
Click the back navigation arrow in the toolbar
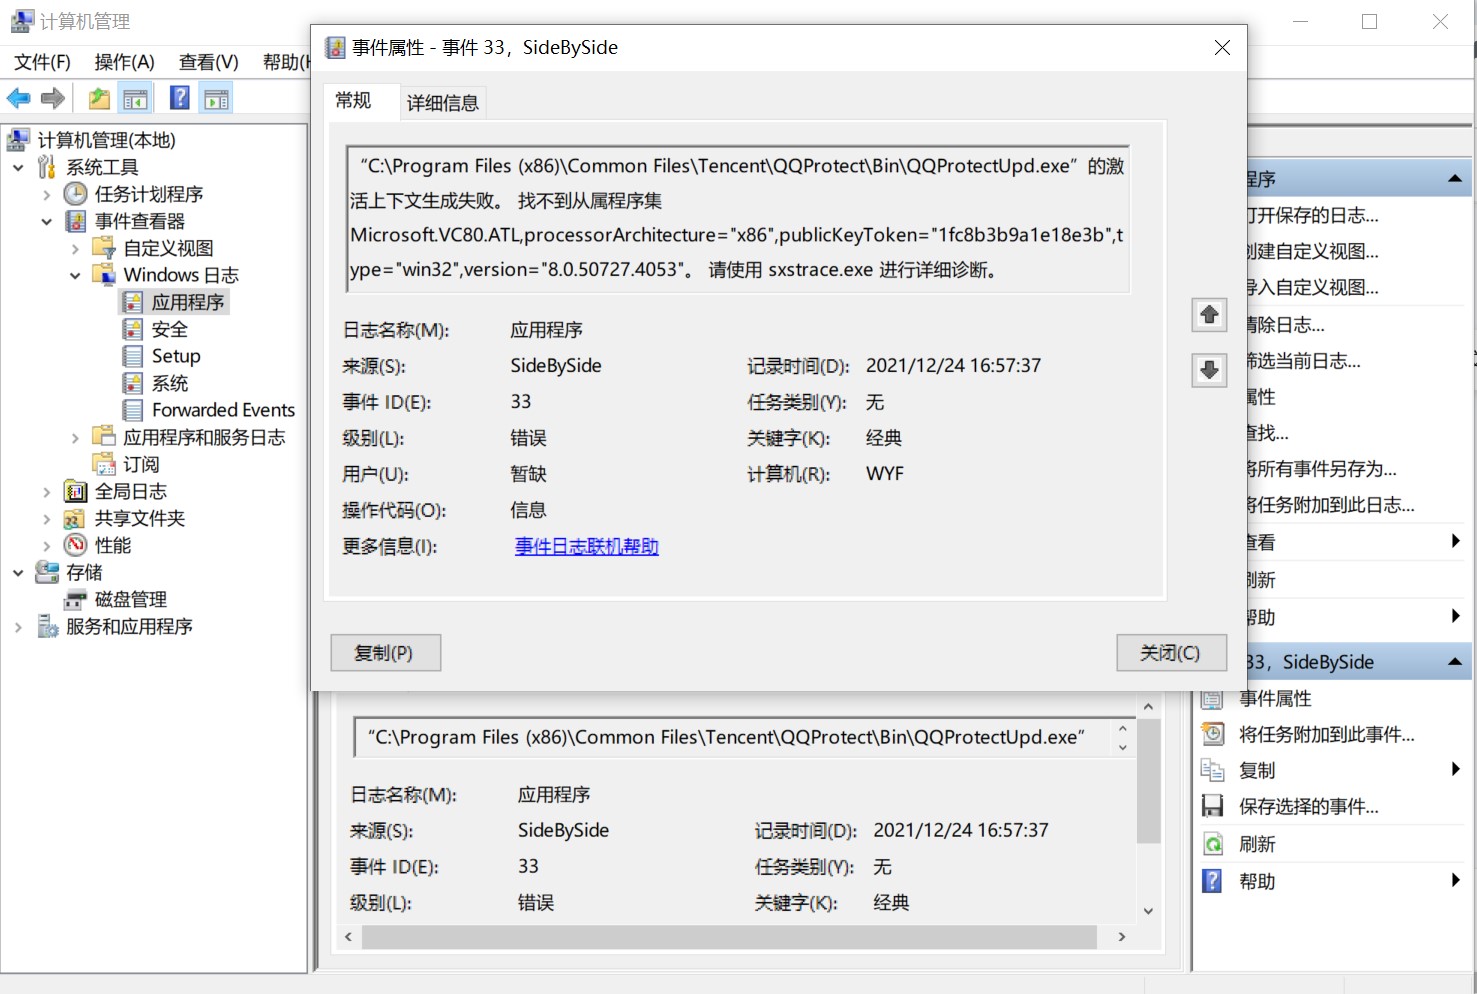pyautogui.click(x=17, y=97)
